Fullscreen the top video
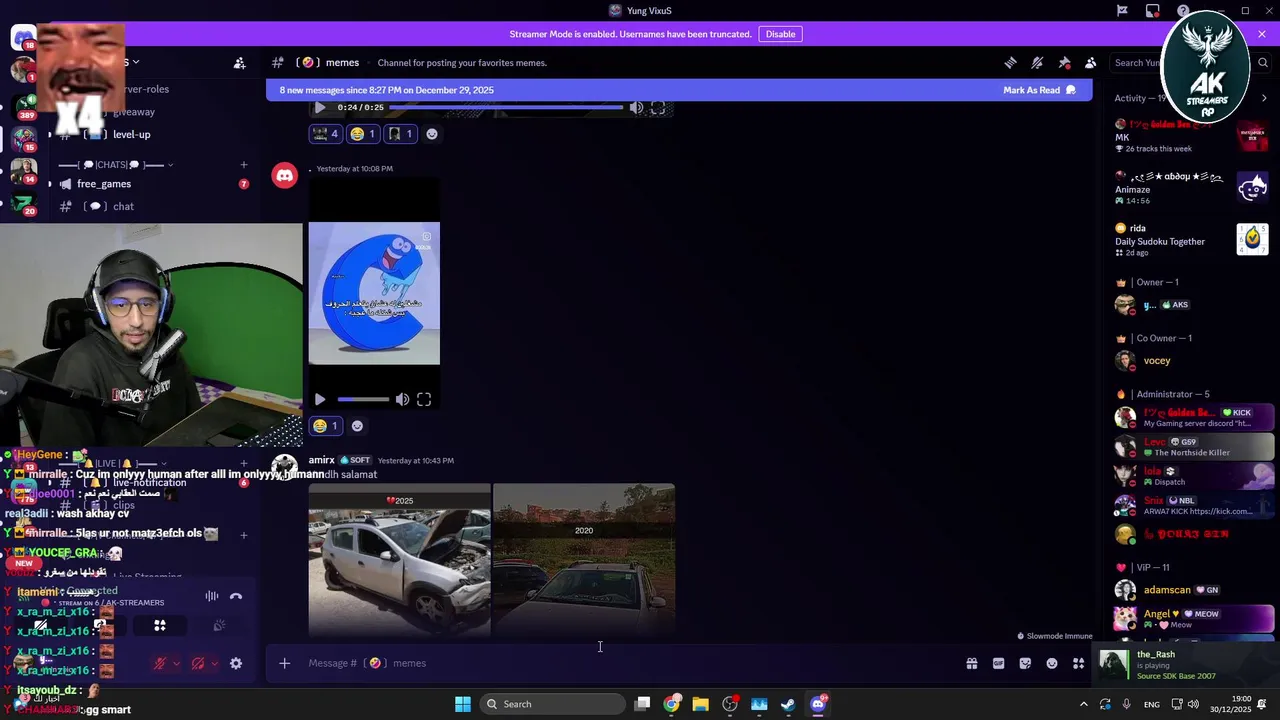The height and width of the screenshot is (720, 1280). [658, 107]
